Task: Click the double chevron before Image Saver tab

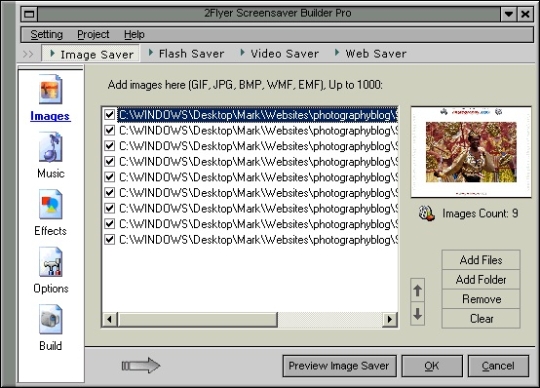Action: [28, 54]
